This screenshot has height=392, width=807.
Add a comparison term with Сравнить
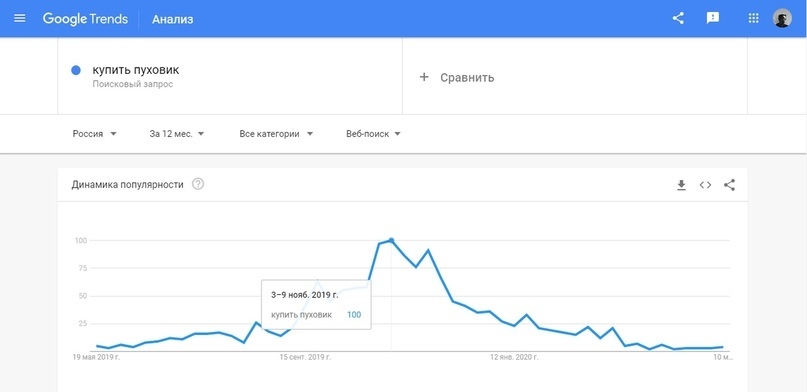coord(457,78)
